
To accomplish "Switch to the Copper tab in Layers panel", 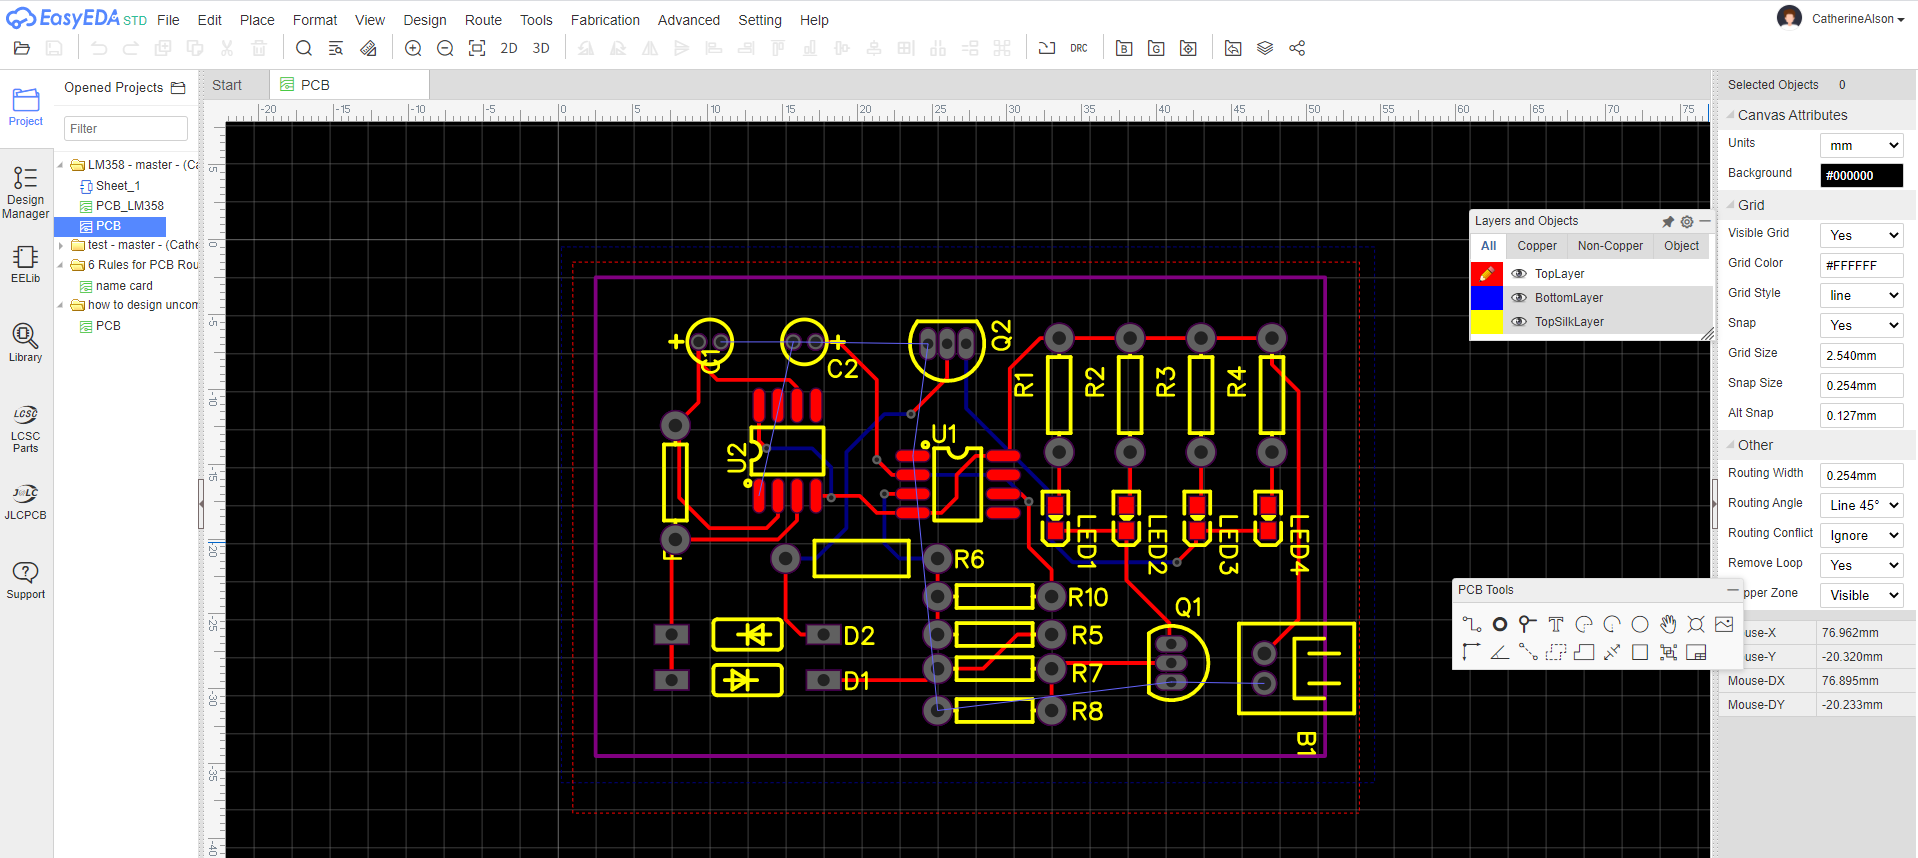I will point(1536,246).
